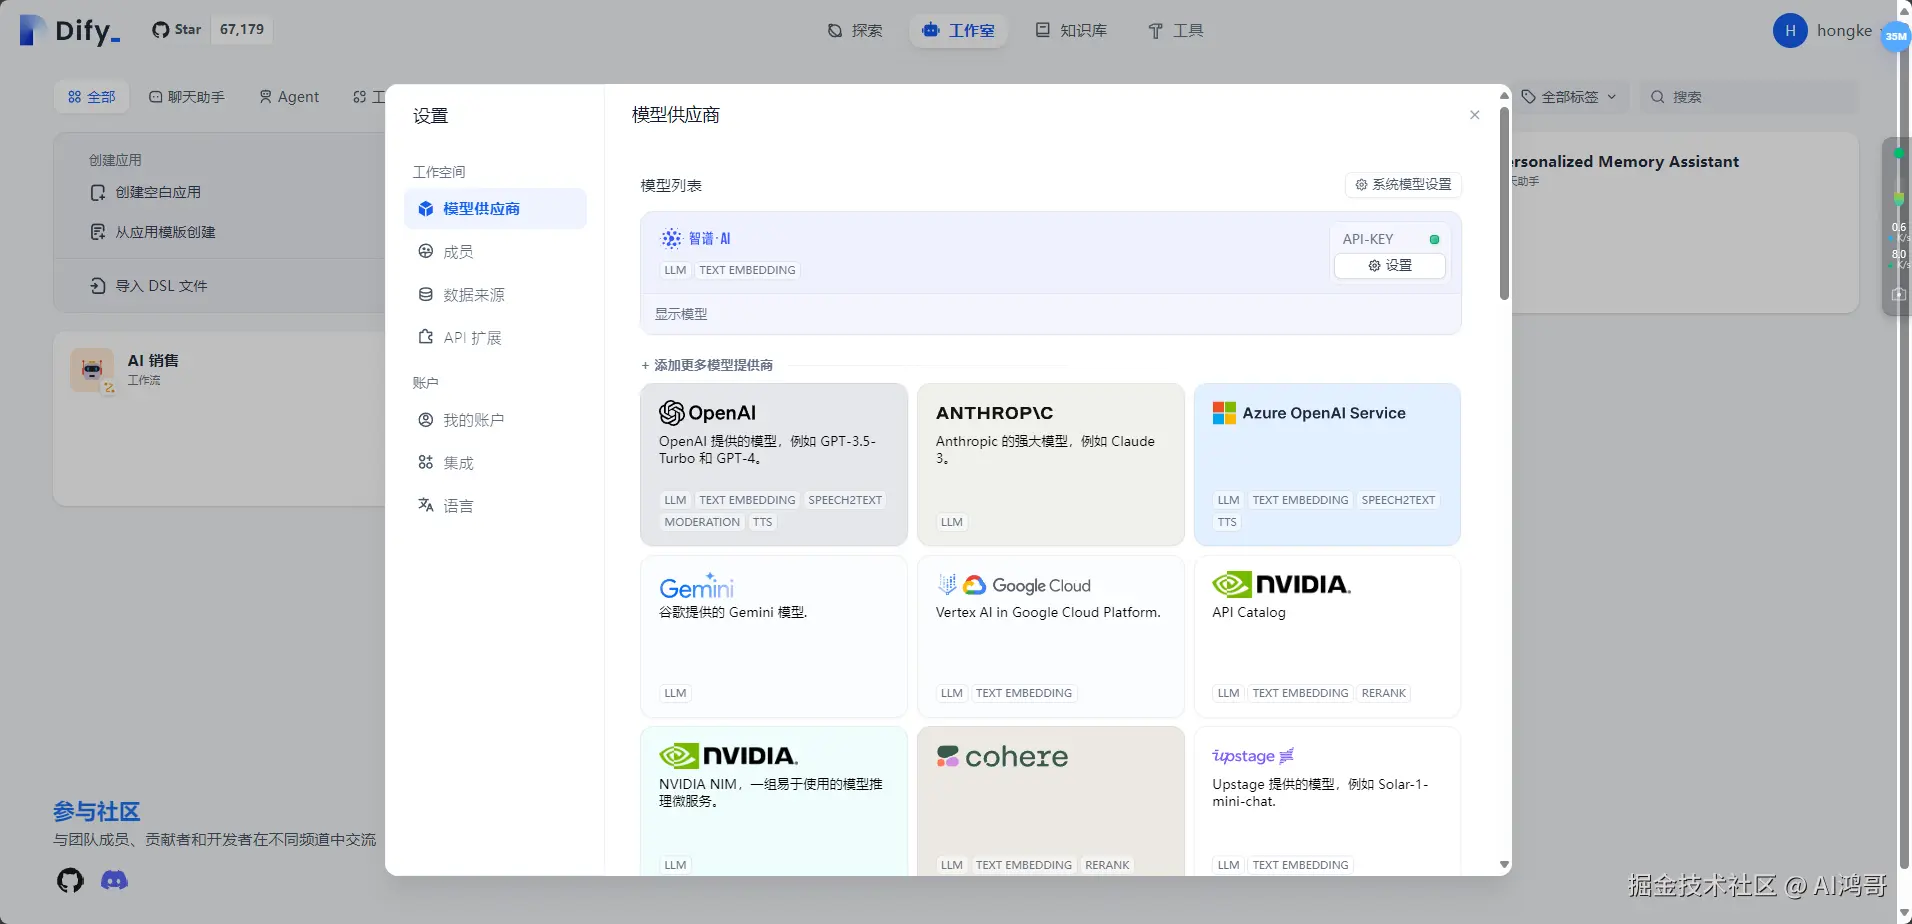Viewport: 1912px width, 924px height.
Task: Click the scrollbar up arrow in dialog
Action: coord(1504,95)
